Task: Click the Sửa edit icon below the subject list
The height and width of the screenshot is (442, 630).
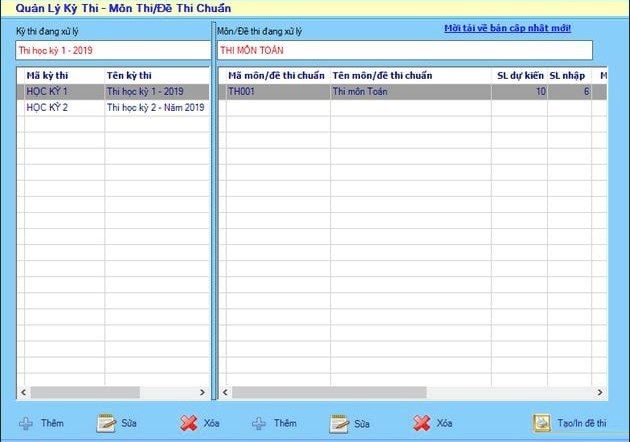Action: (339, 423)
